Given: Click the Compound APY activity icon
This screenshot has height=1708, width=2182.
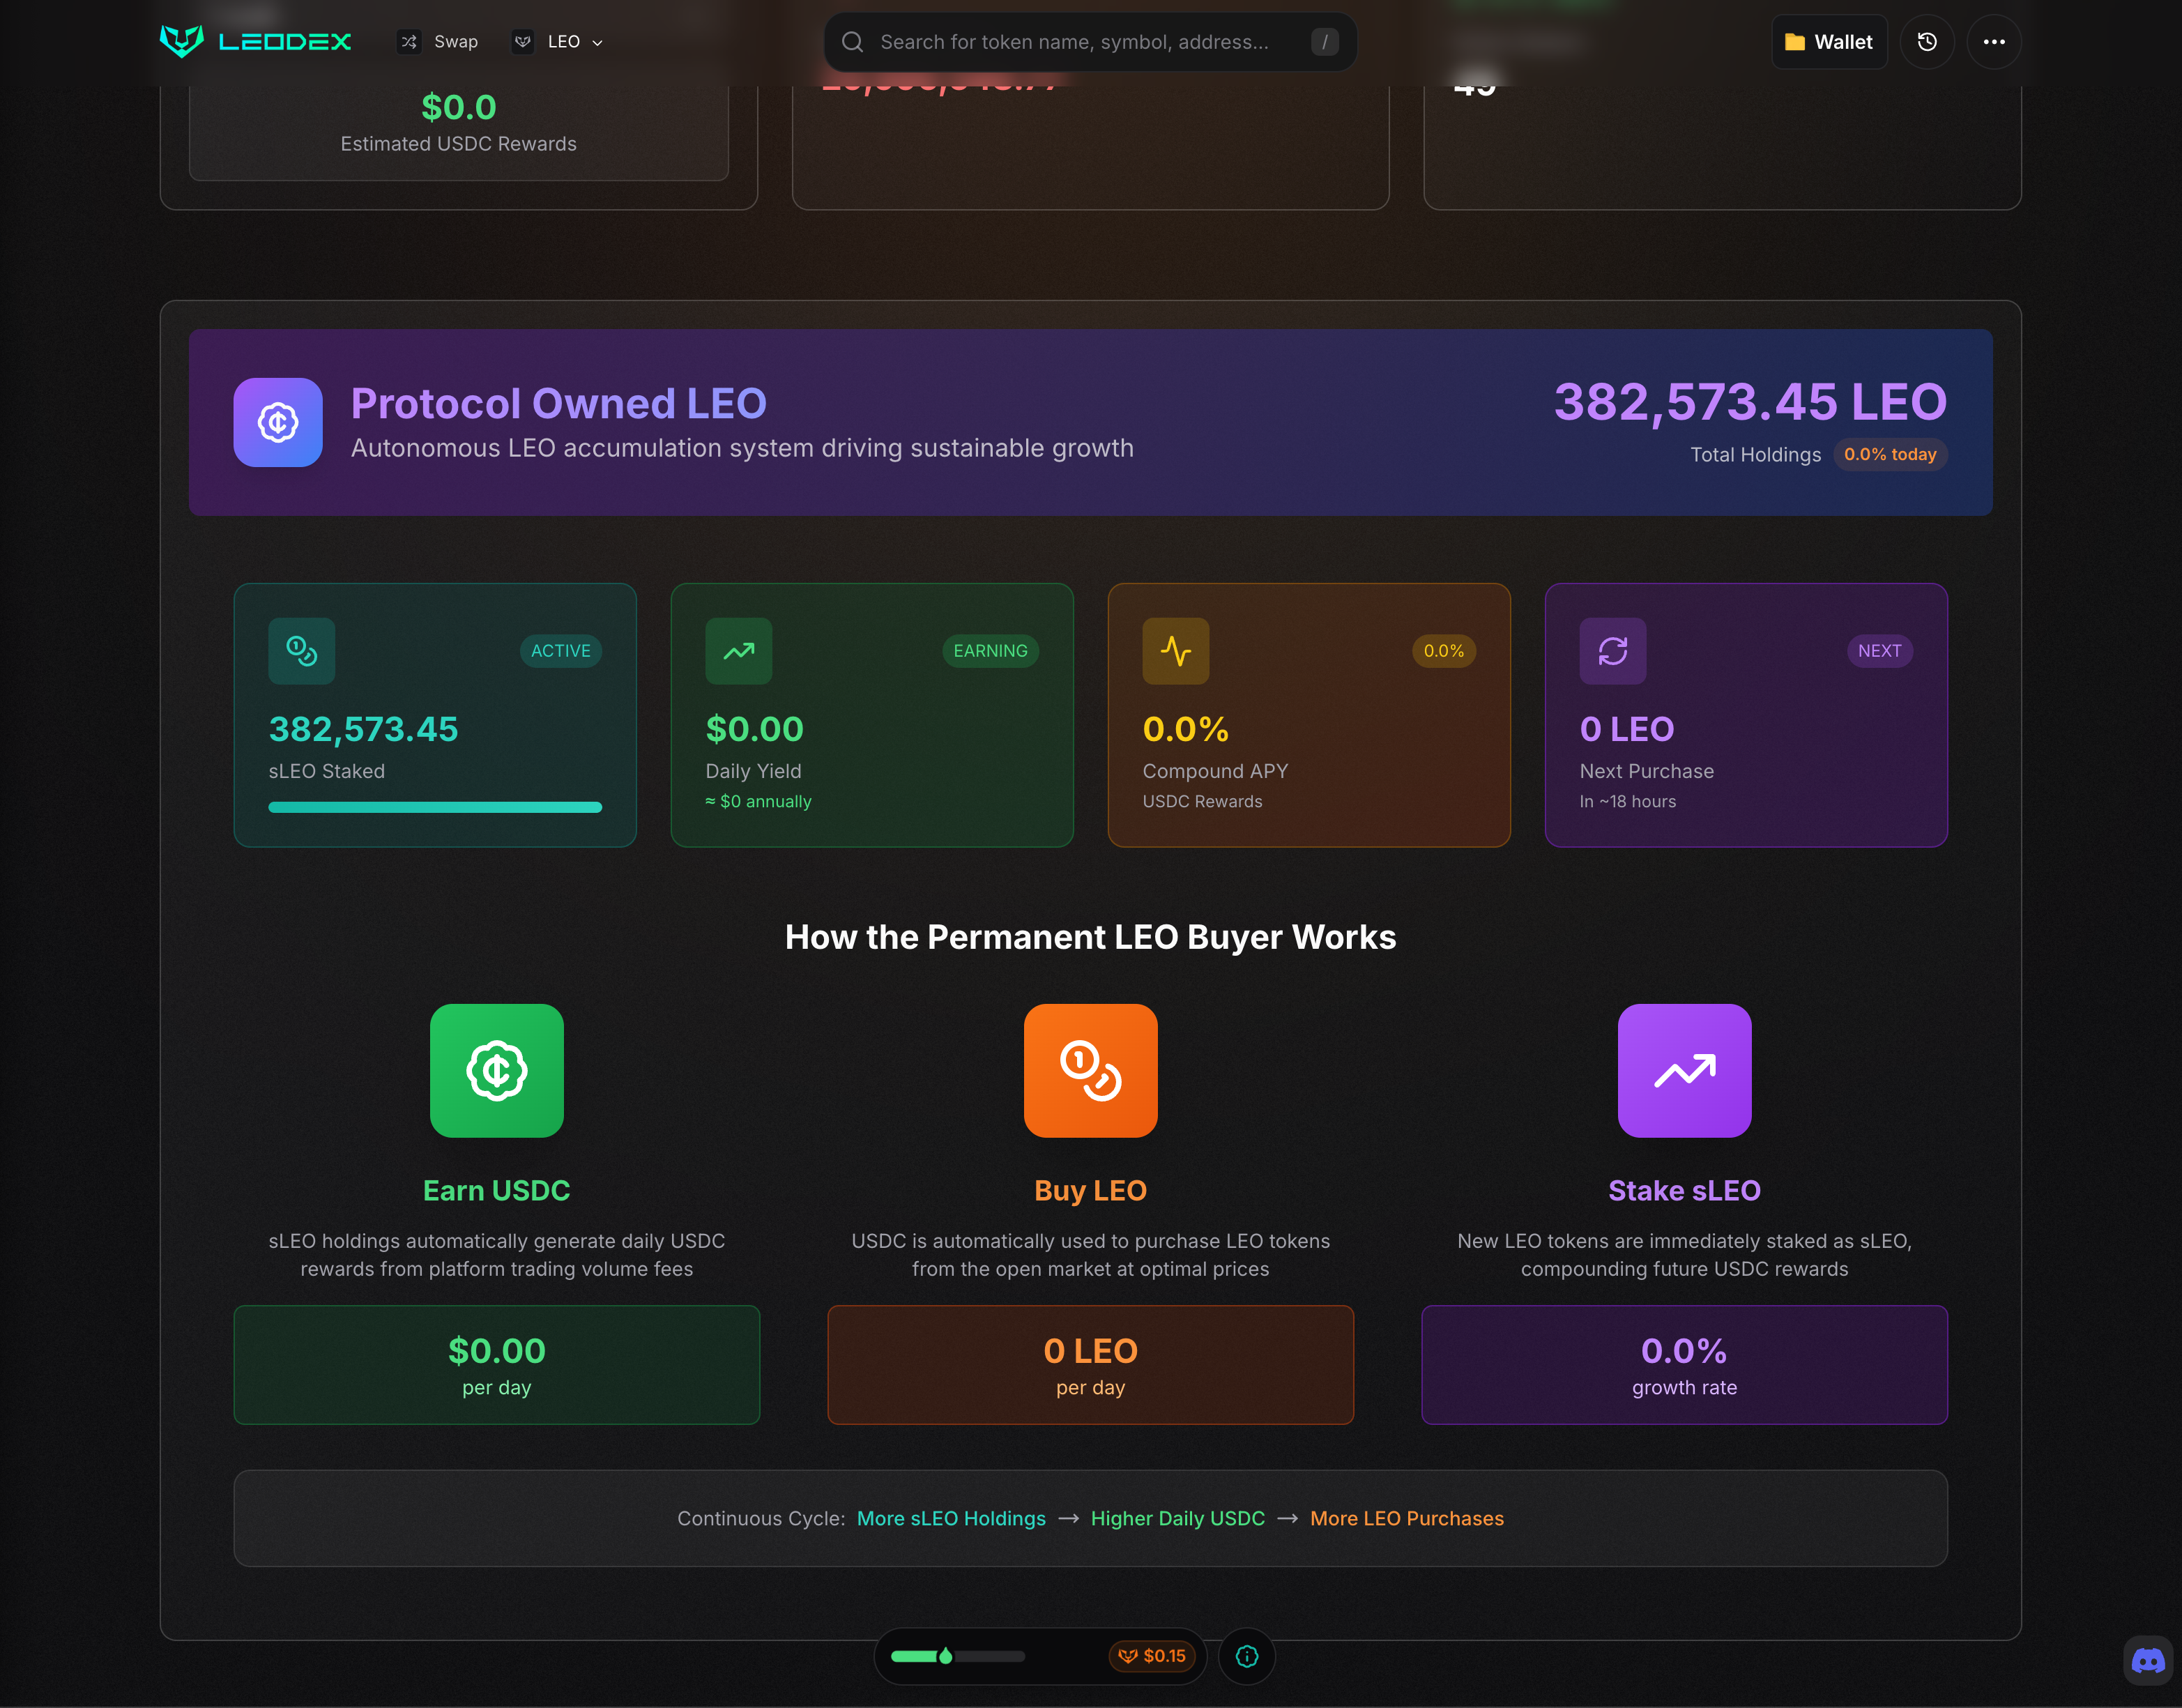Looking at the screenshot, I should (1175, 651).
